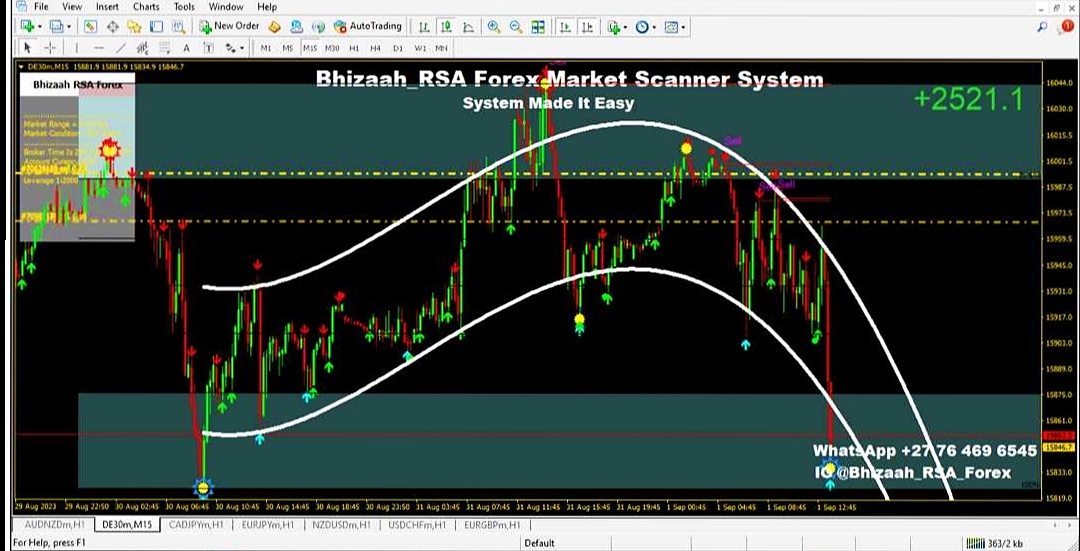Select the Text tool
Viewport: 1080px width, 551px height.
[x=186, y=48]
